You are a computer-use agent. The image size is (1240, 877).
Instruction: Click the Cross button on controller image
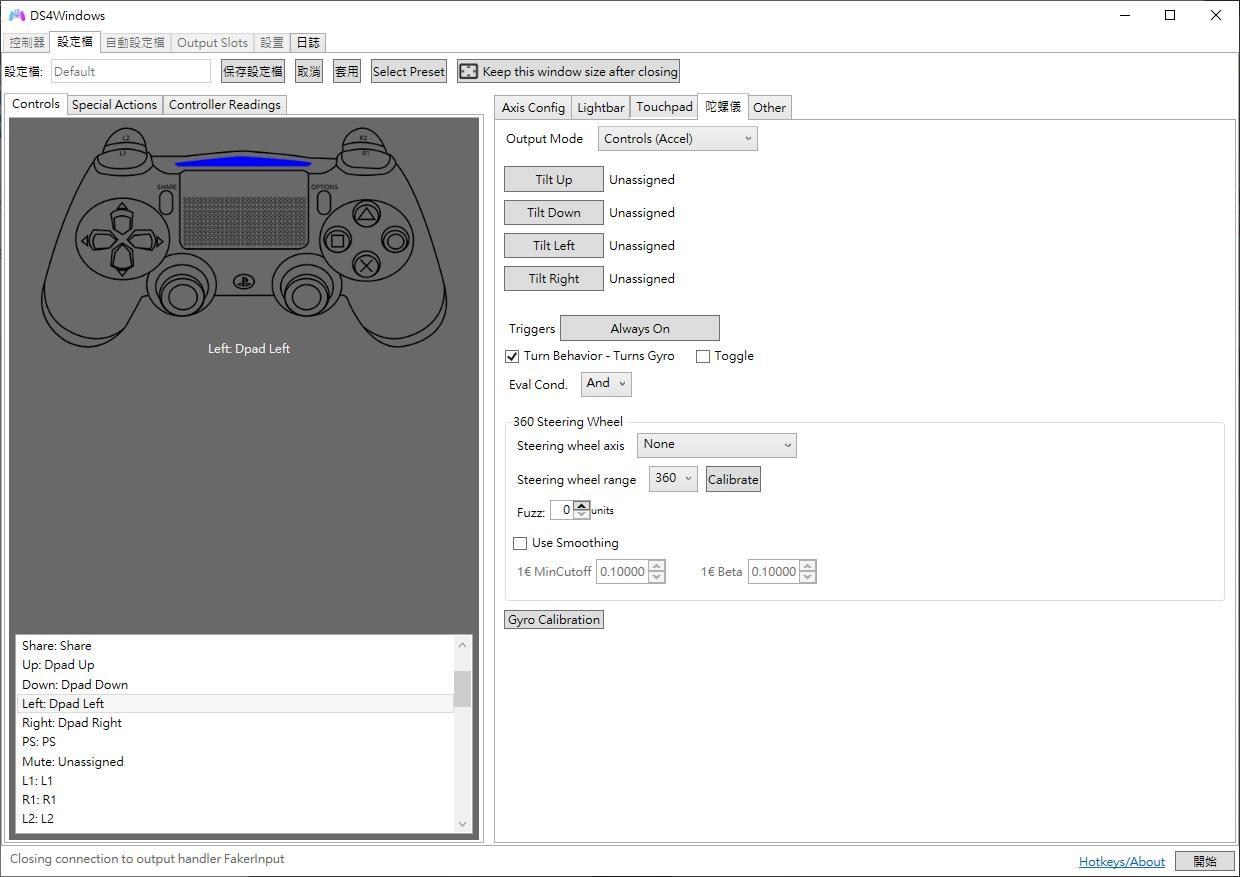pyautogui.click(x=367, y=266)
